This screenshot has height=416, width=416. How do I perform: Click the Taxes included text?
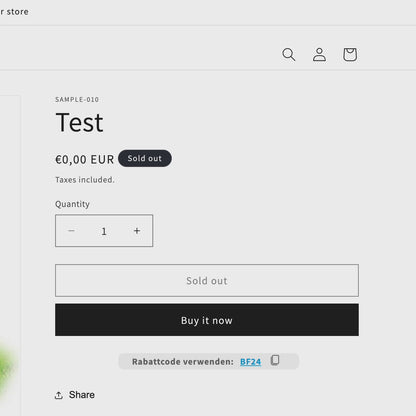(x=85, y=180)
